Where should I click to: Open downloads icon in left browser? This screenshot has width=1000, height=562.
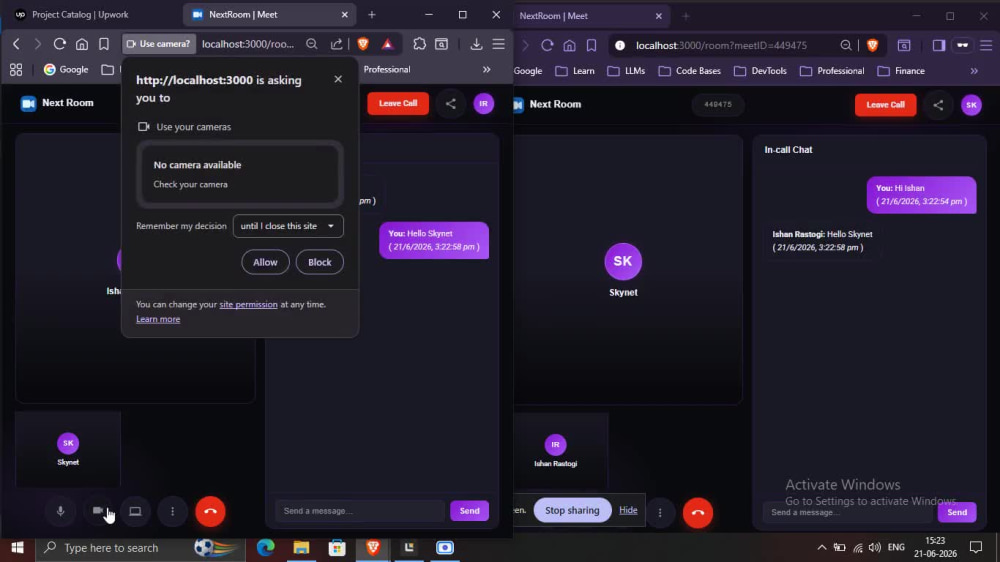click(476, 44)
